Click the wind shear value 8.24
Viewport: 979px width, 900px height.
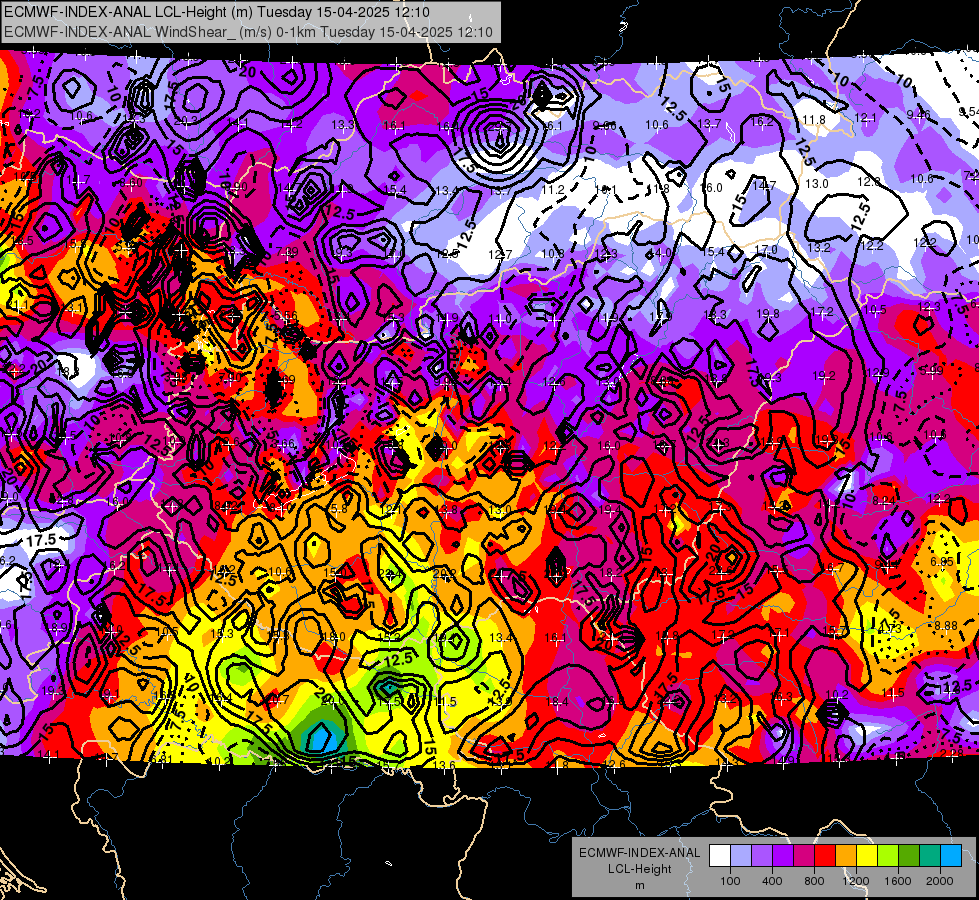(884, 500)
